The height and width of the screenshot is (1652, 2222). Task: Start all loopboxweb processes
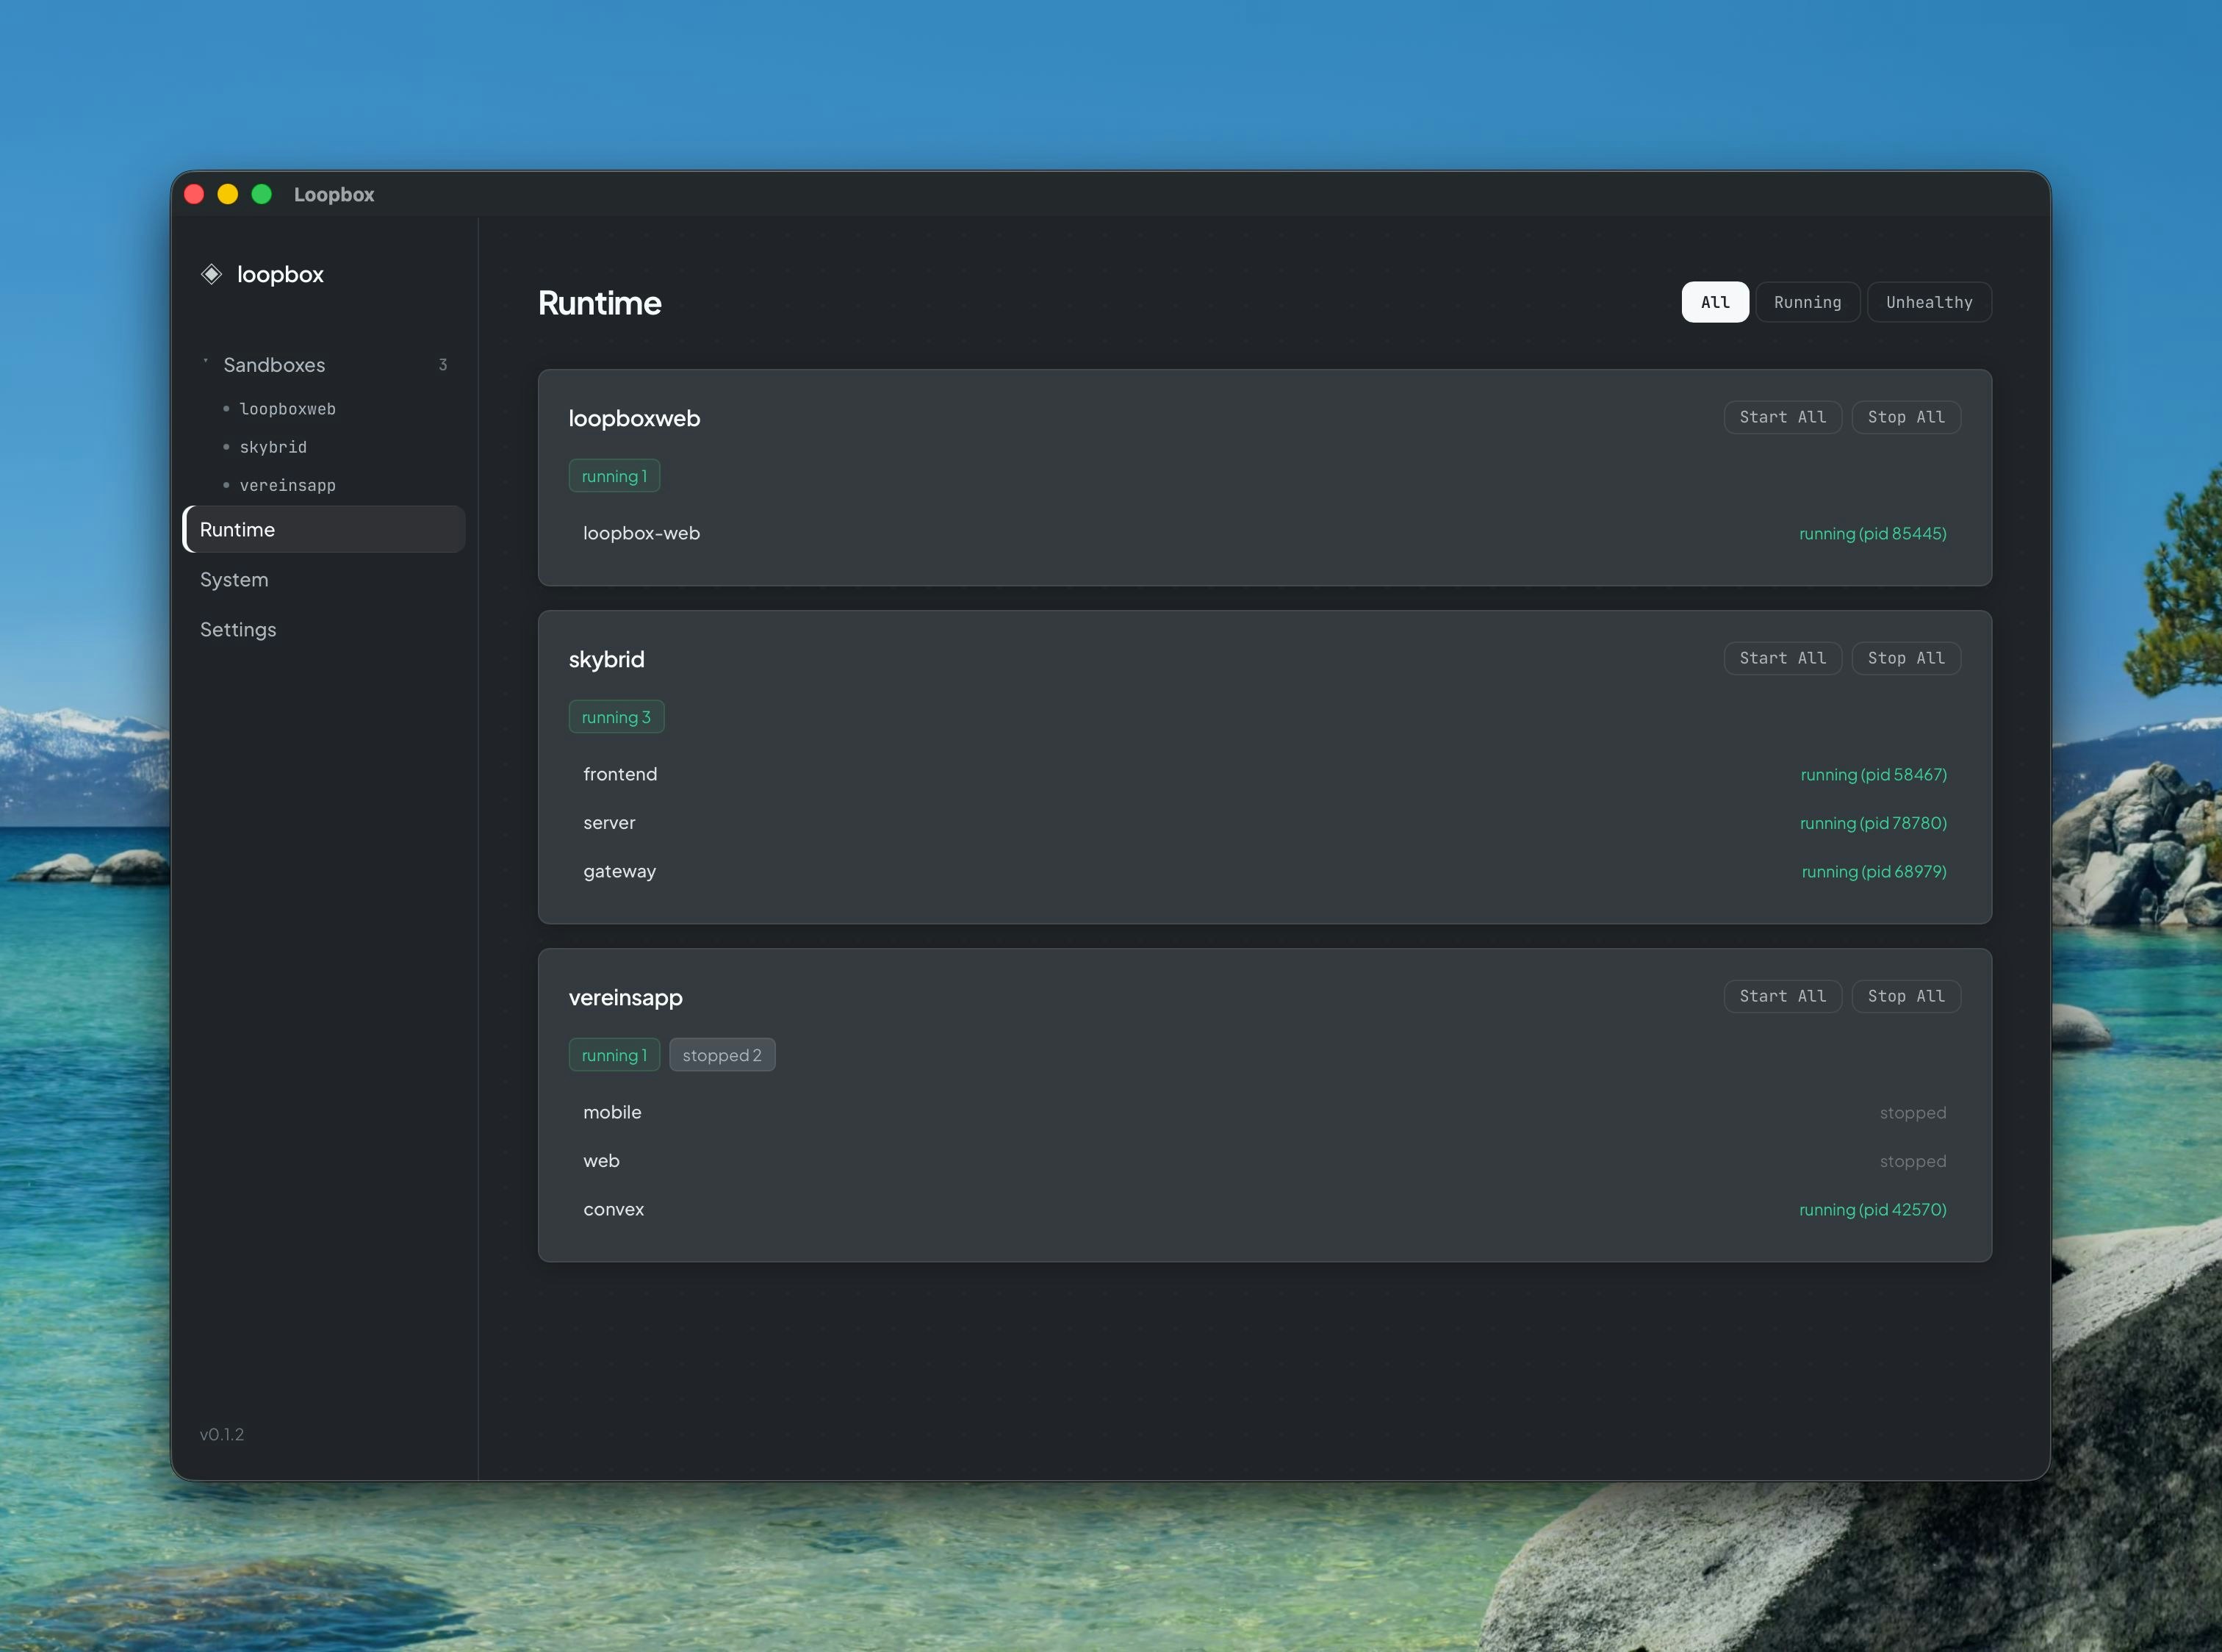(x=1782, y=417)
